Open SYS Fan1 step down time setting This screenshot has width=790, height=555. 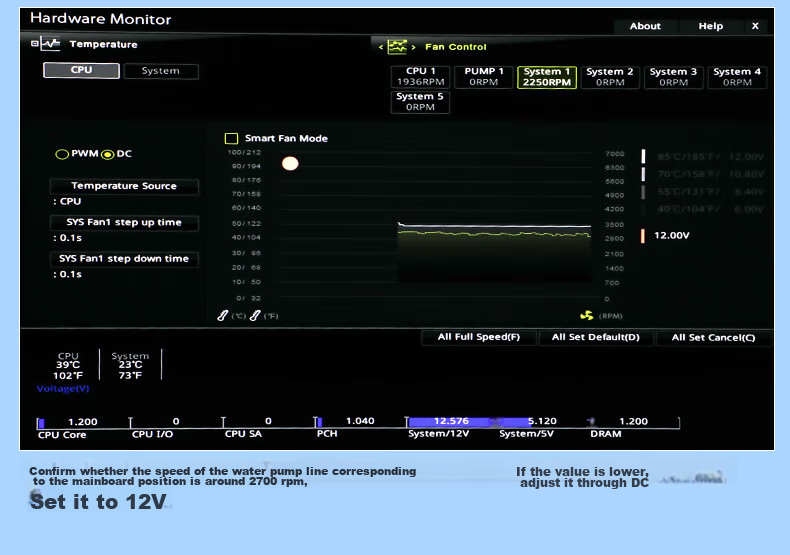(124, 258)
